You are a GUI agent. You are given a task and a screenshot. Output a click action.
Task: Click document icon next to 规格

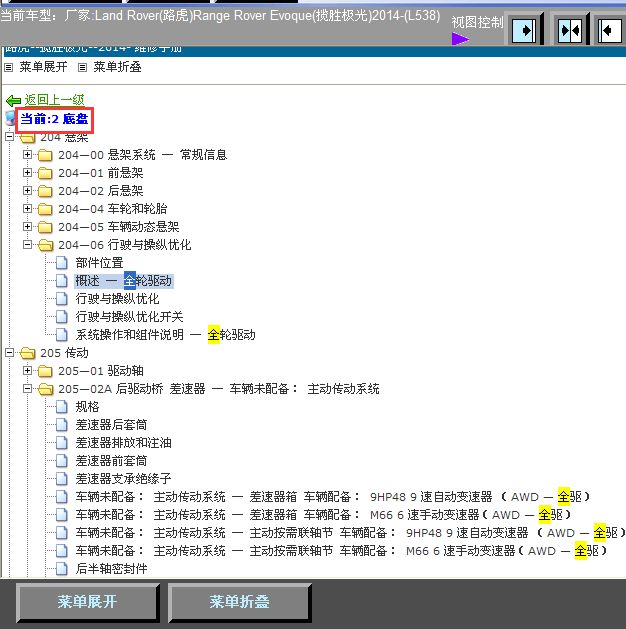click(62, 407)
